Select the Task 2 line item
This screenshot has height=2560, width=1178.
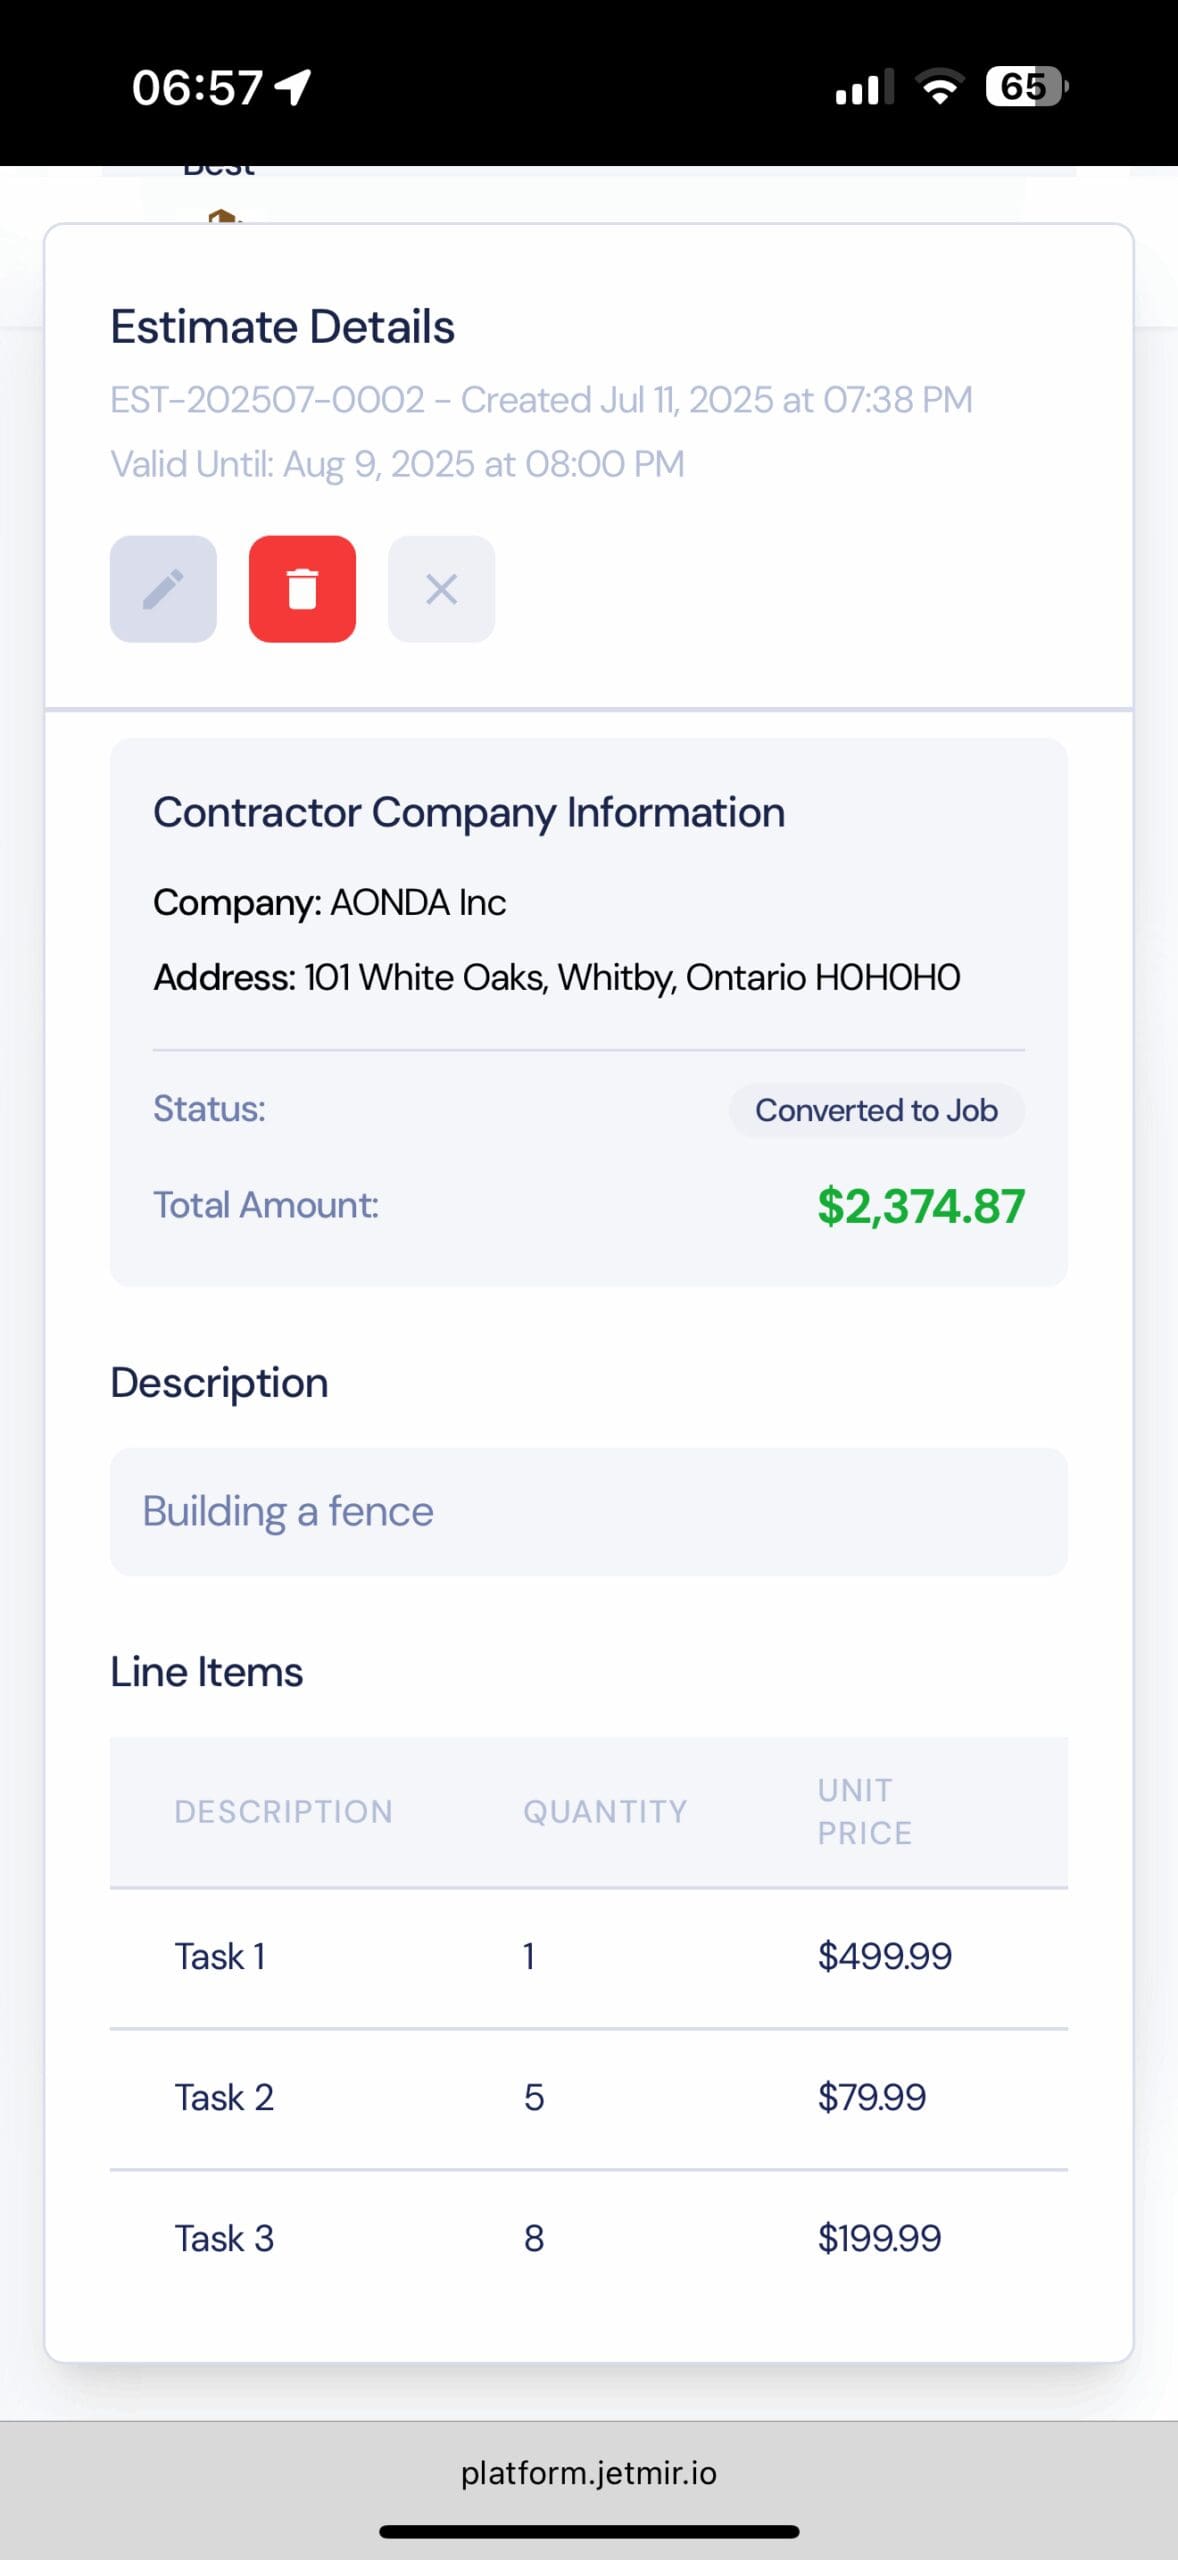(224, 2097)
